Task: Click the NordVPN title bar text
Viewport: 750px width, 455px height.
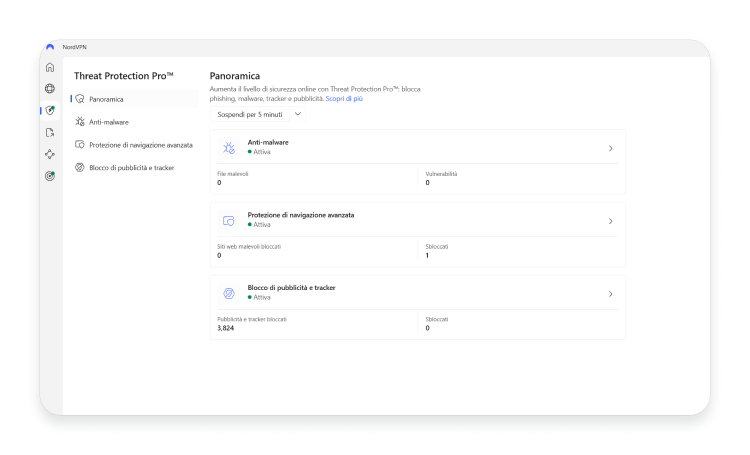Action: 74,47
